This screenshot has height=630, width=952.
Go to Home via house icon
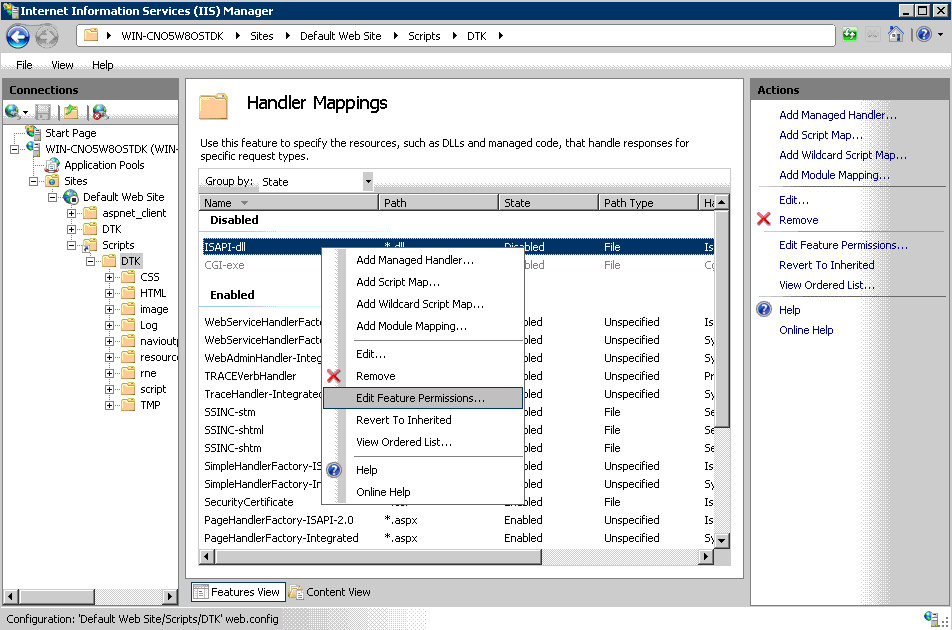(896, 35)
